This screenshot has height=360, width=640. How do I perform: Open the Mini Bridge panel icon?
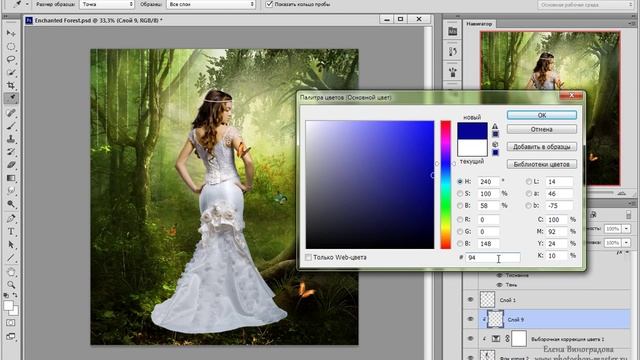click(452, 31)
